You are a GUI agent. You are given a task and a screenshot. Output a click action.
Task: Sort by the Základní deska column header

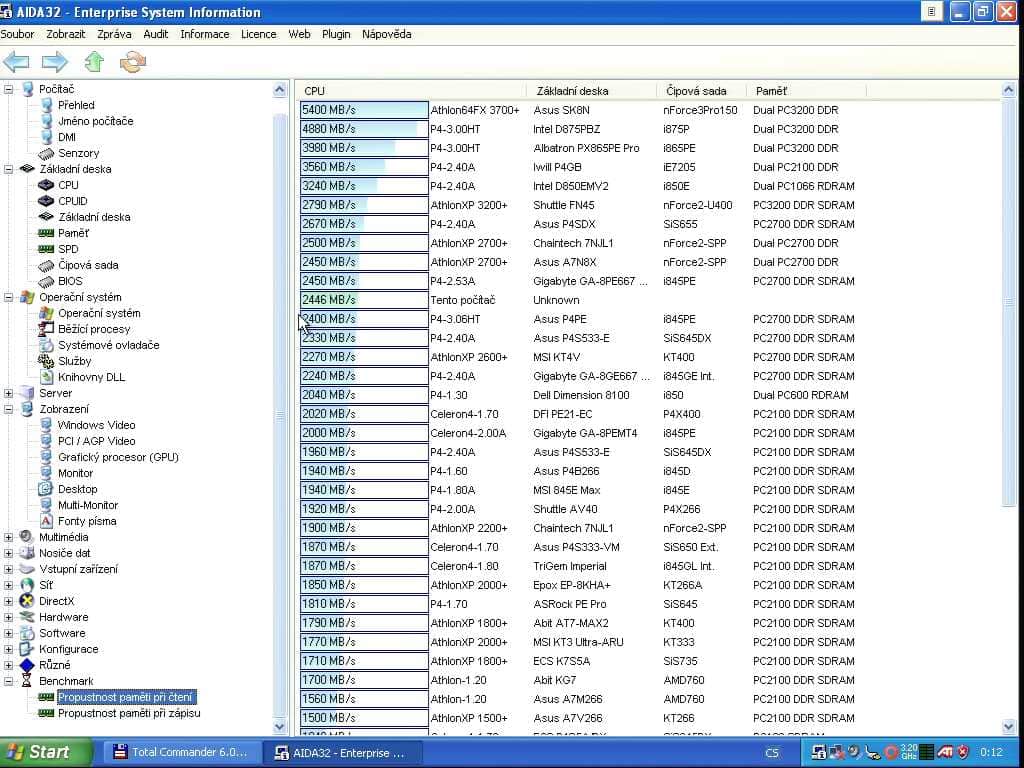click(591, 91)
